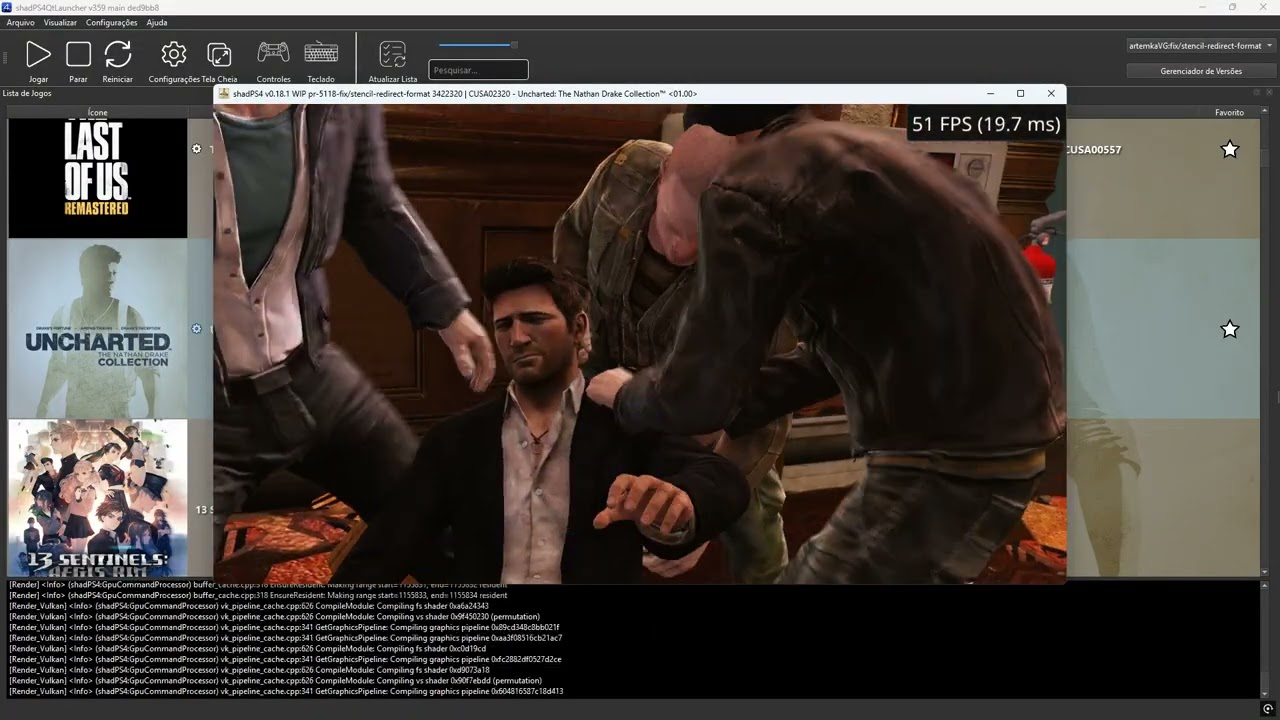
Task: Click the 51 FPS overlay in game window
Action: 986,124
